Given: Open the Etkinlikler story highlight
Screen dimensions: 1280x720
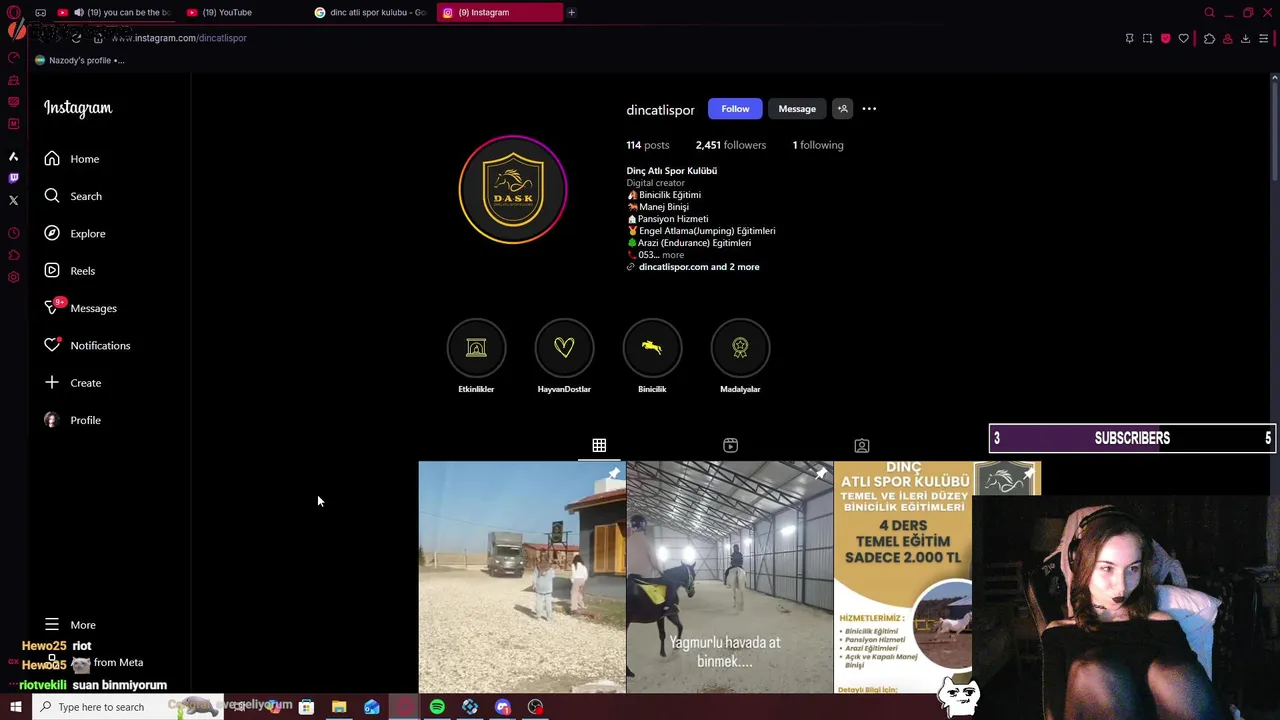Looking at the screenshot, I should 476,356.
